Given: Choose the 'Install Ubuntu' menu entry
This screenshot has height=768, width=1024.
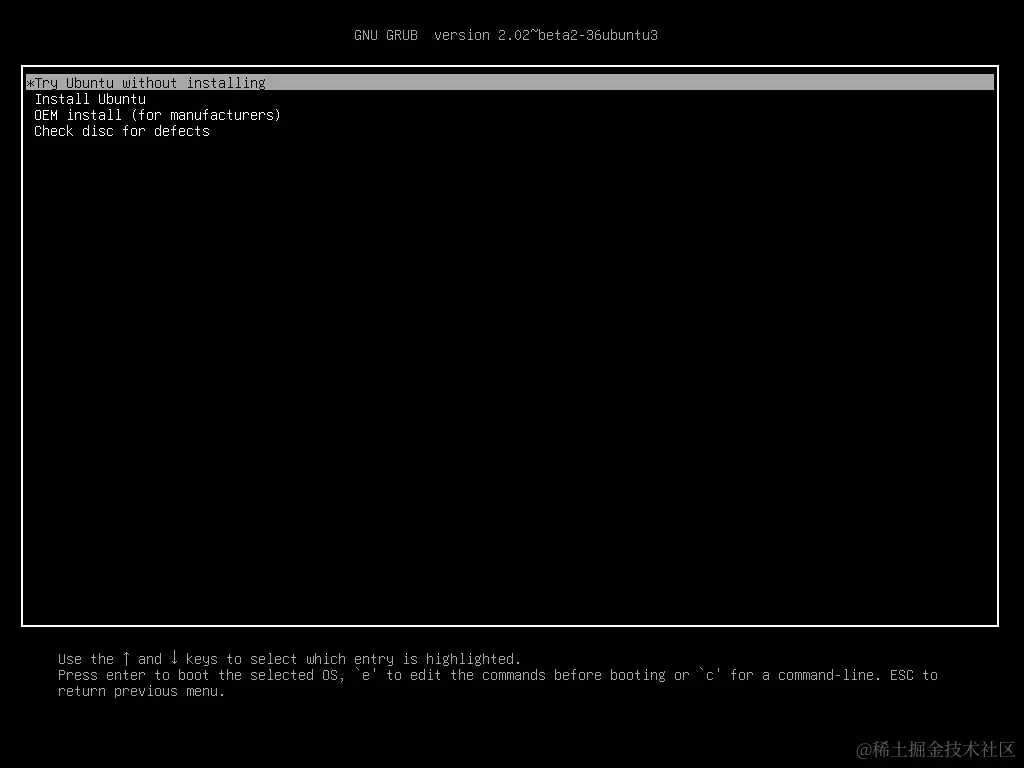Looking at the screenshot, I should coord(90,99).
